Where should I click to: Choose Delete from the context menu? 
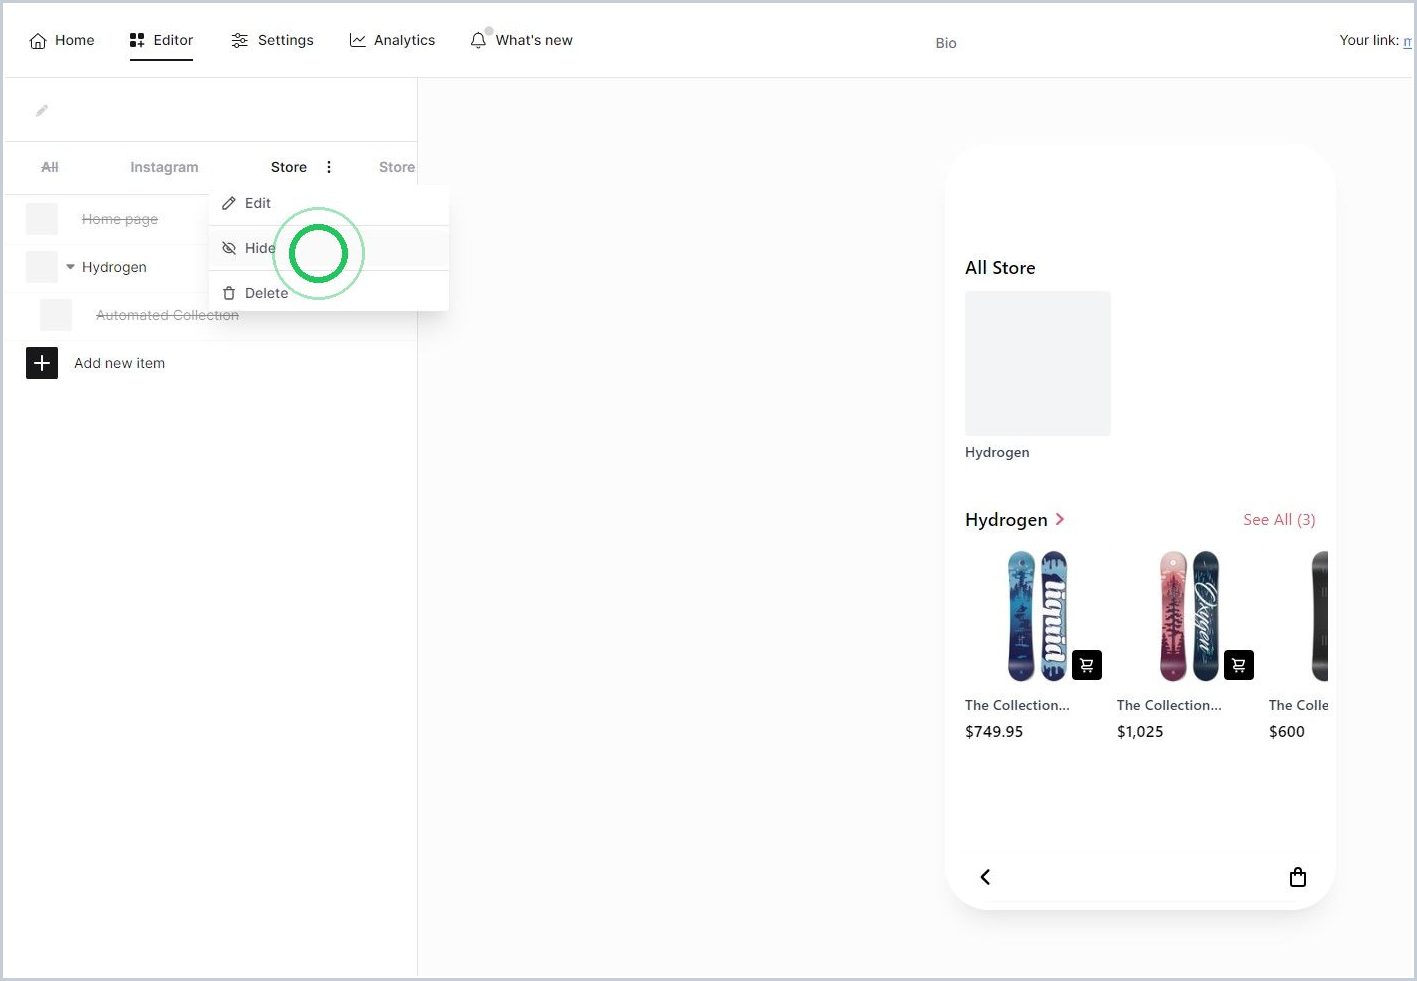click(x=329, y=293)
